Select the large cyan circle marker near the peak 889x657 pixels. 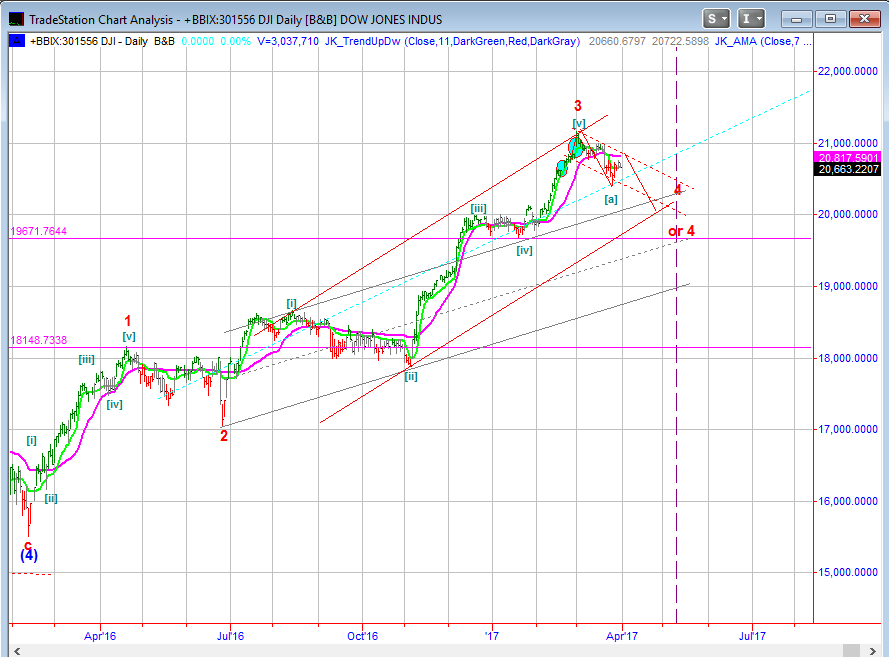pyautogui.click(x=575, y=148)
